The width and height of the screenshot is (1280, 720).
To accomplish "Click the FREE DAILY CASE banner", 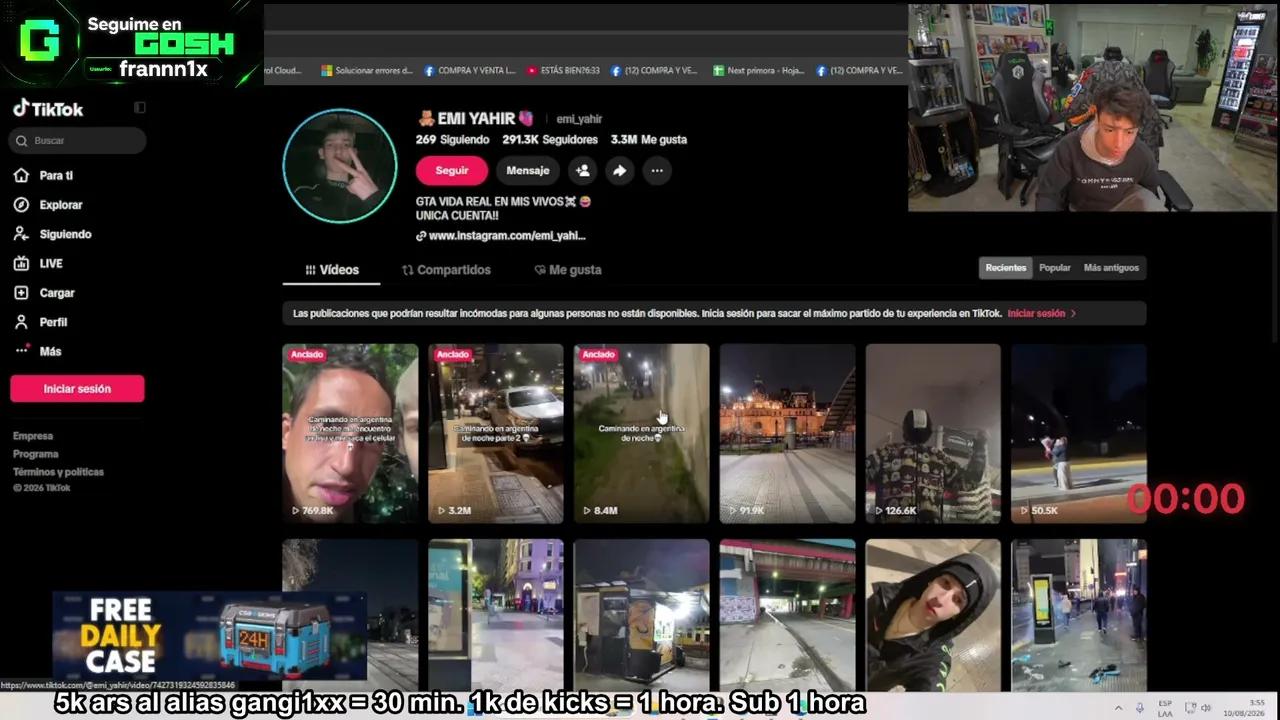I will [210, 636].
